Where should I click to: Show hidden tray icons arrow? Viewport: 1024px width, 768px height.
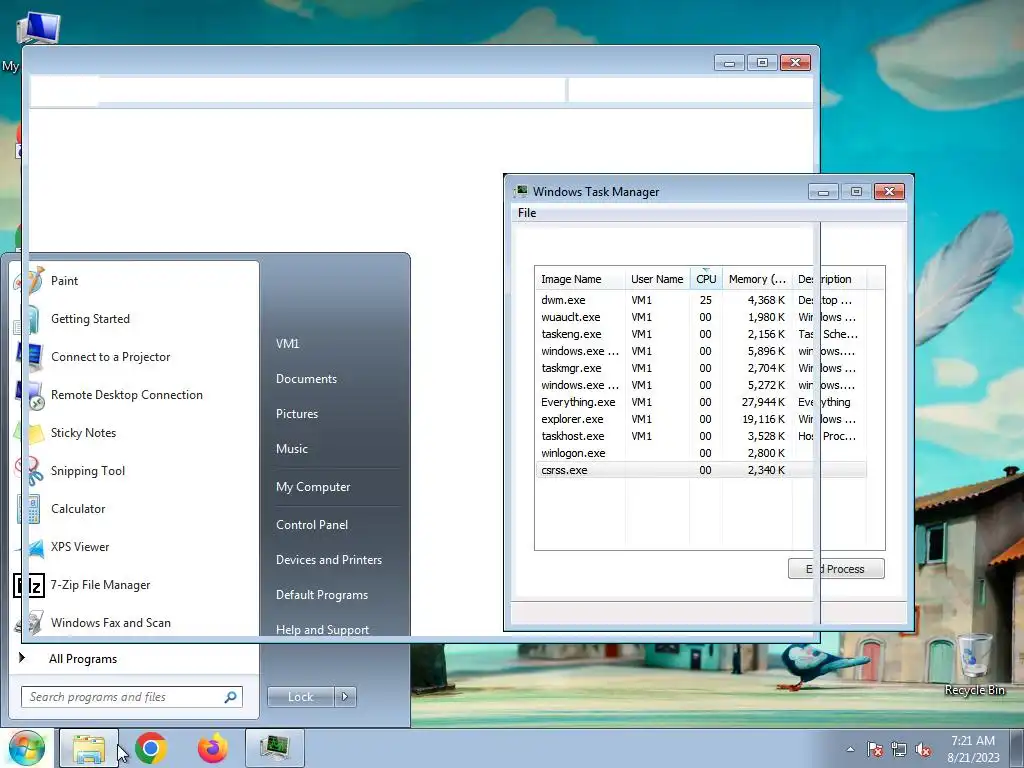pyautogui.click(x=850, y=749)
